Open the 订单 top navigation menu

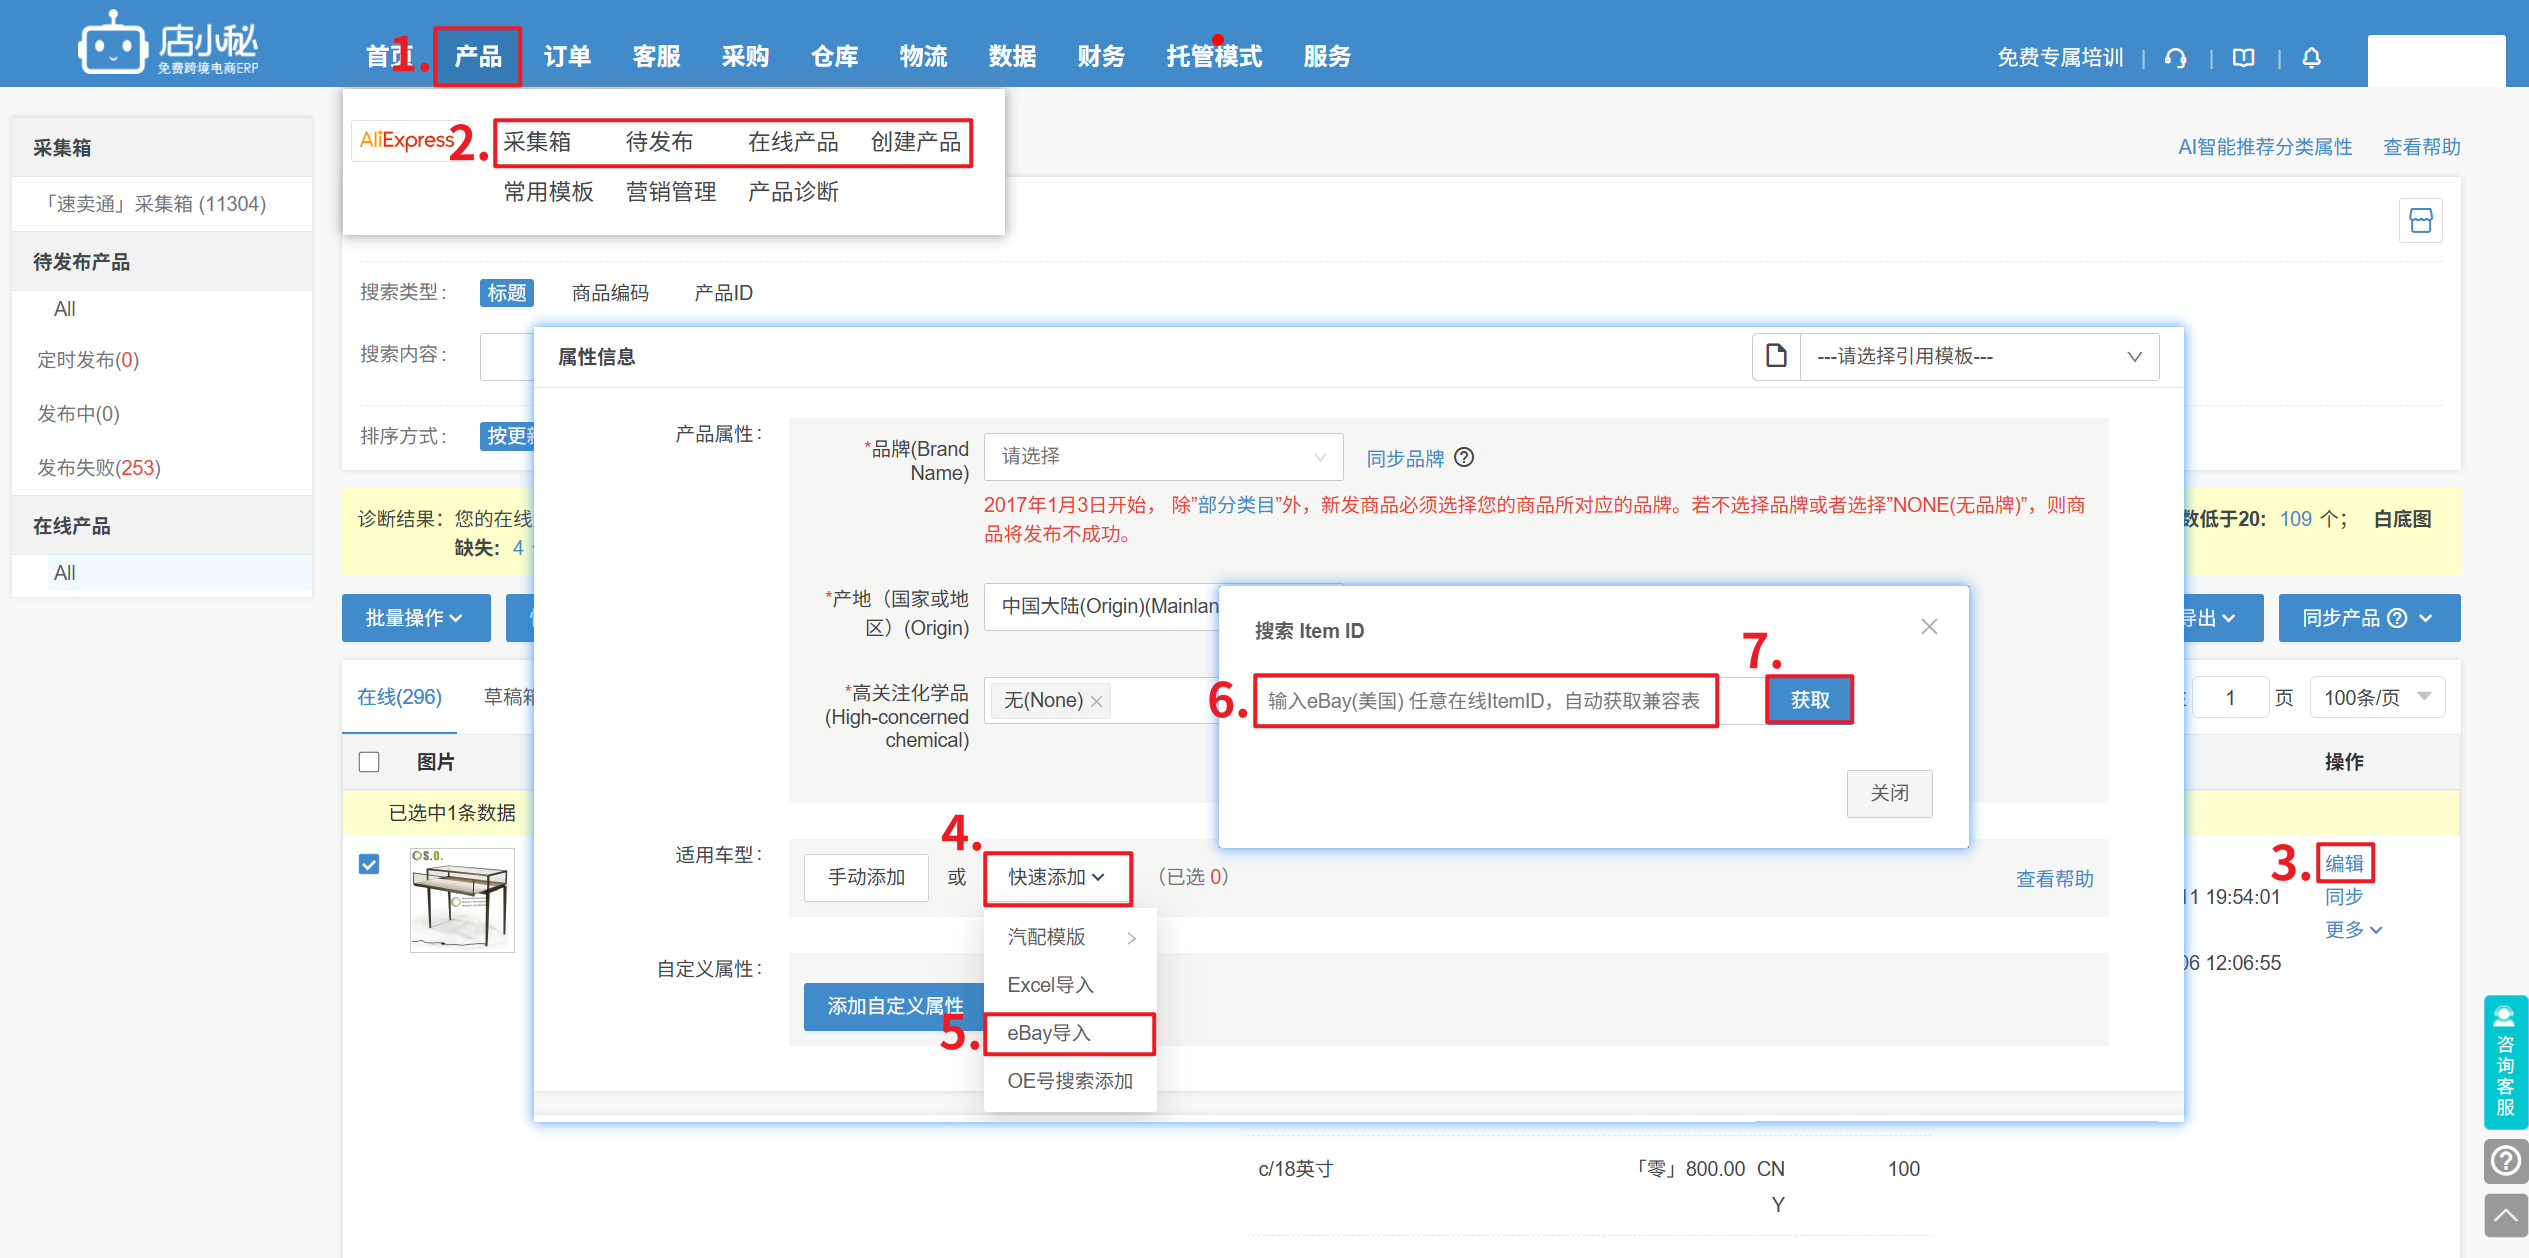(x=567, y=57)
